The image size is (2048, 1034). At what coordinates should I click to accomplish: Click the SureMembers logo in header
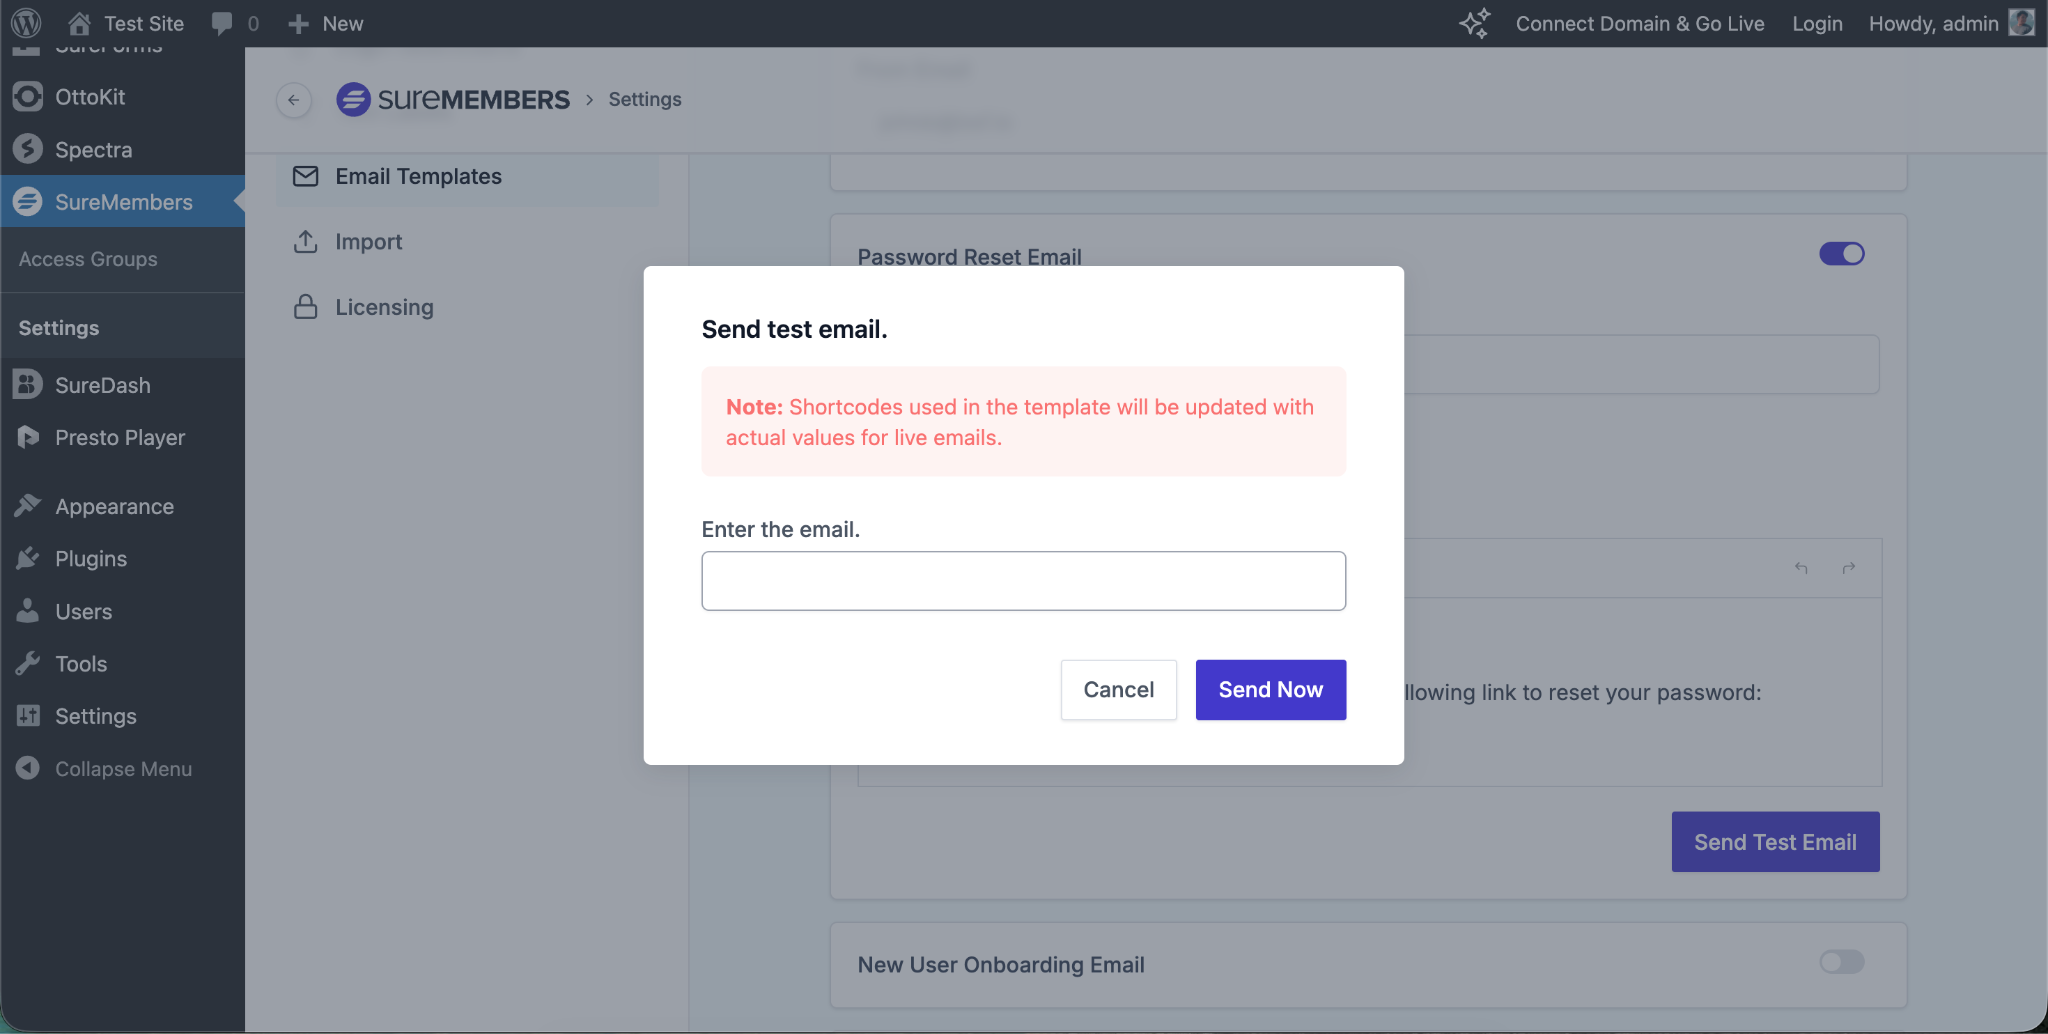click(x=453, y=100)
